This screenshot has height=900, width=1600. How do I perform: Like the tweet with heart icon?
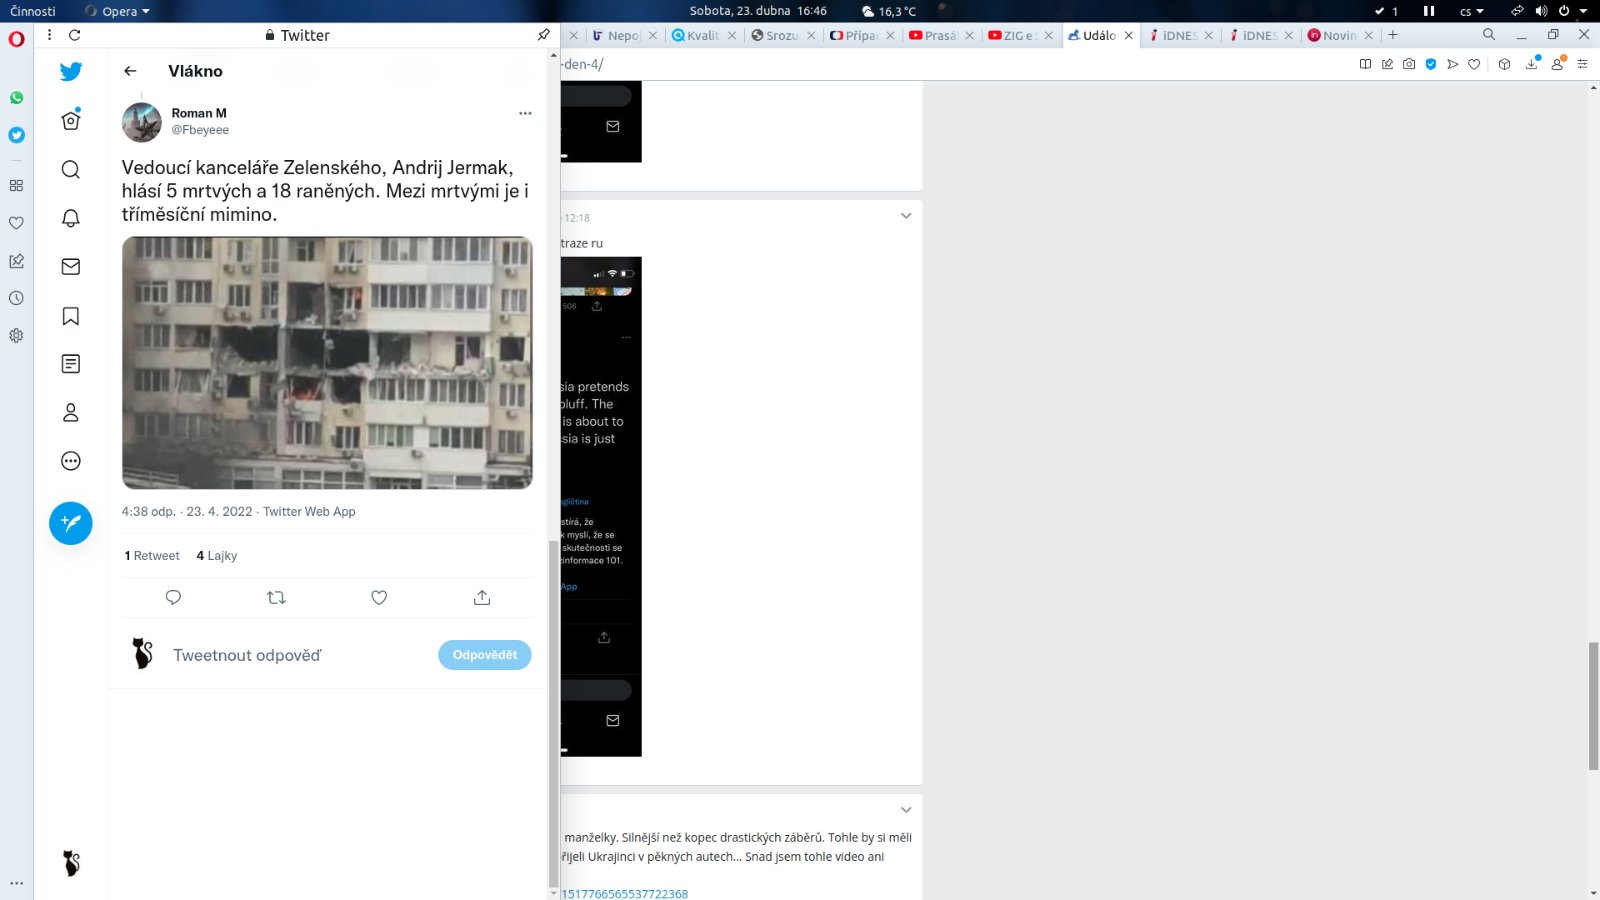(379, 598)
